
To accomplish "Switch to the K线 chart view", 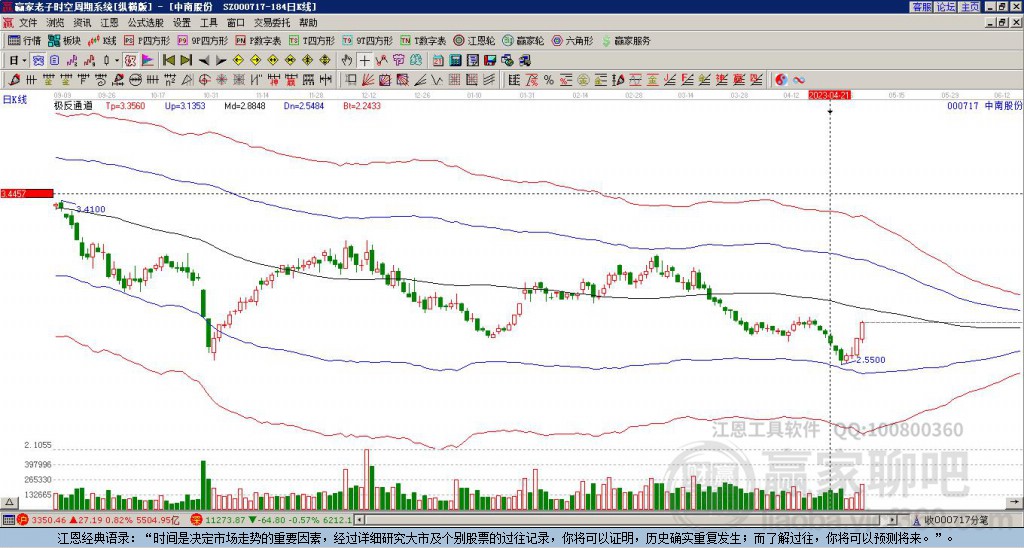I will (x=101, y=40).
